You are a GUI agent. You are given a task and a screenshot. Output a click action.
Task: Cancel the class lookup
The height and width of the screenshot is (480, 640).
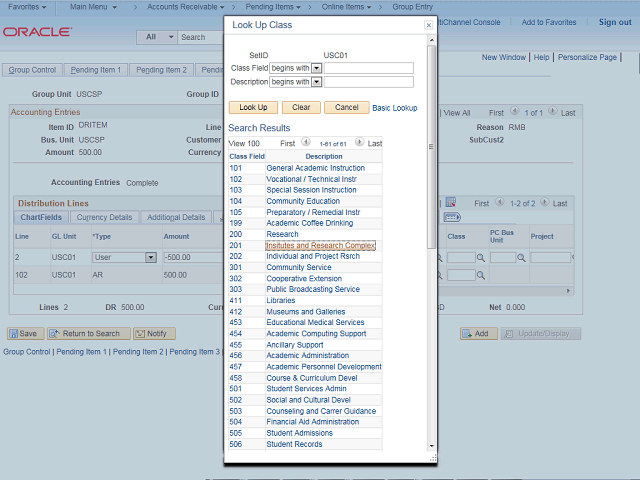coord(347,107)
